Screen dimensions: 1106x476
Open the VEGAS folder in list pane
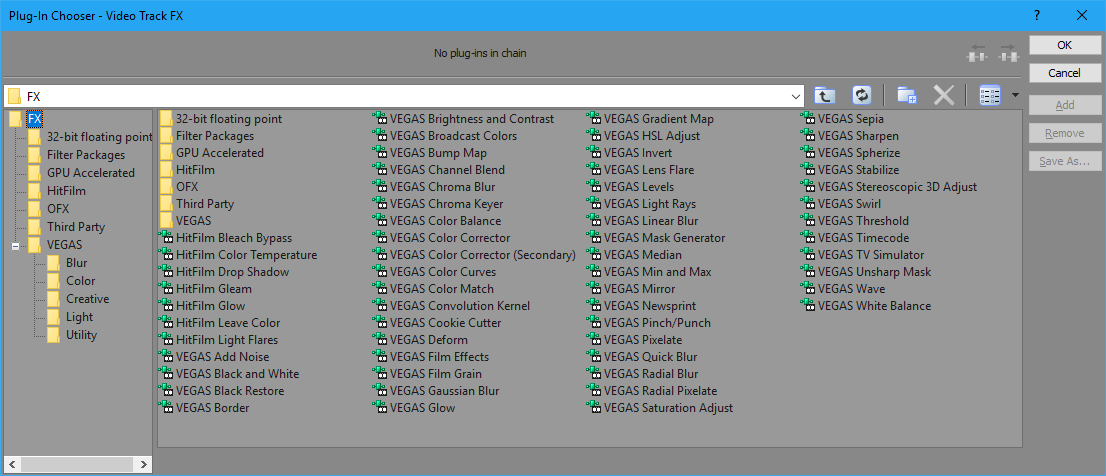[186, 221]
